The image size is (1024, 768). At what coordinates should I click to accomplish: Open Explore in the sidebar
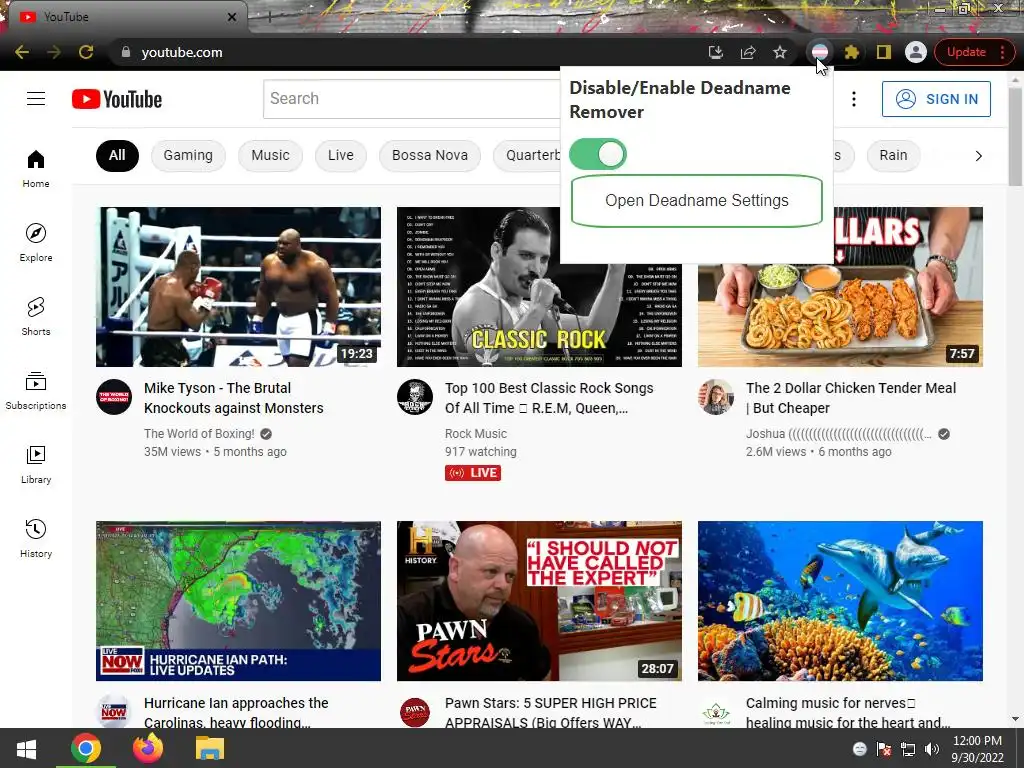[x=36, y=242]
